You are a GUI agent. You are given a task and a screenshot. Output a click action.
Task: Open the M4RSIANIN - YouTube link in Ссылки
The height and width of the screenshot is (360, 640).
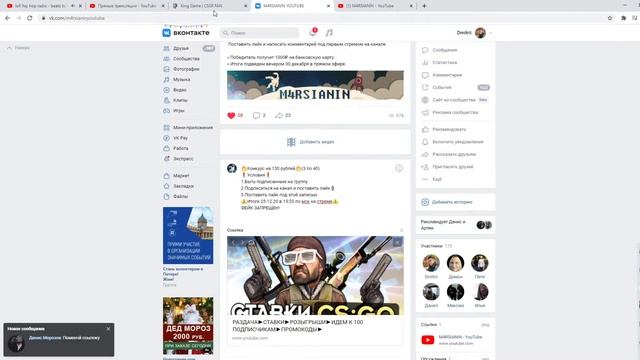[460, 337]
